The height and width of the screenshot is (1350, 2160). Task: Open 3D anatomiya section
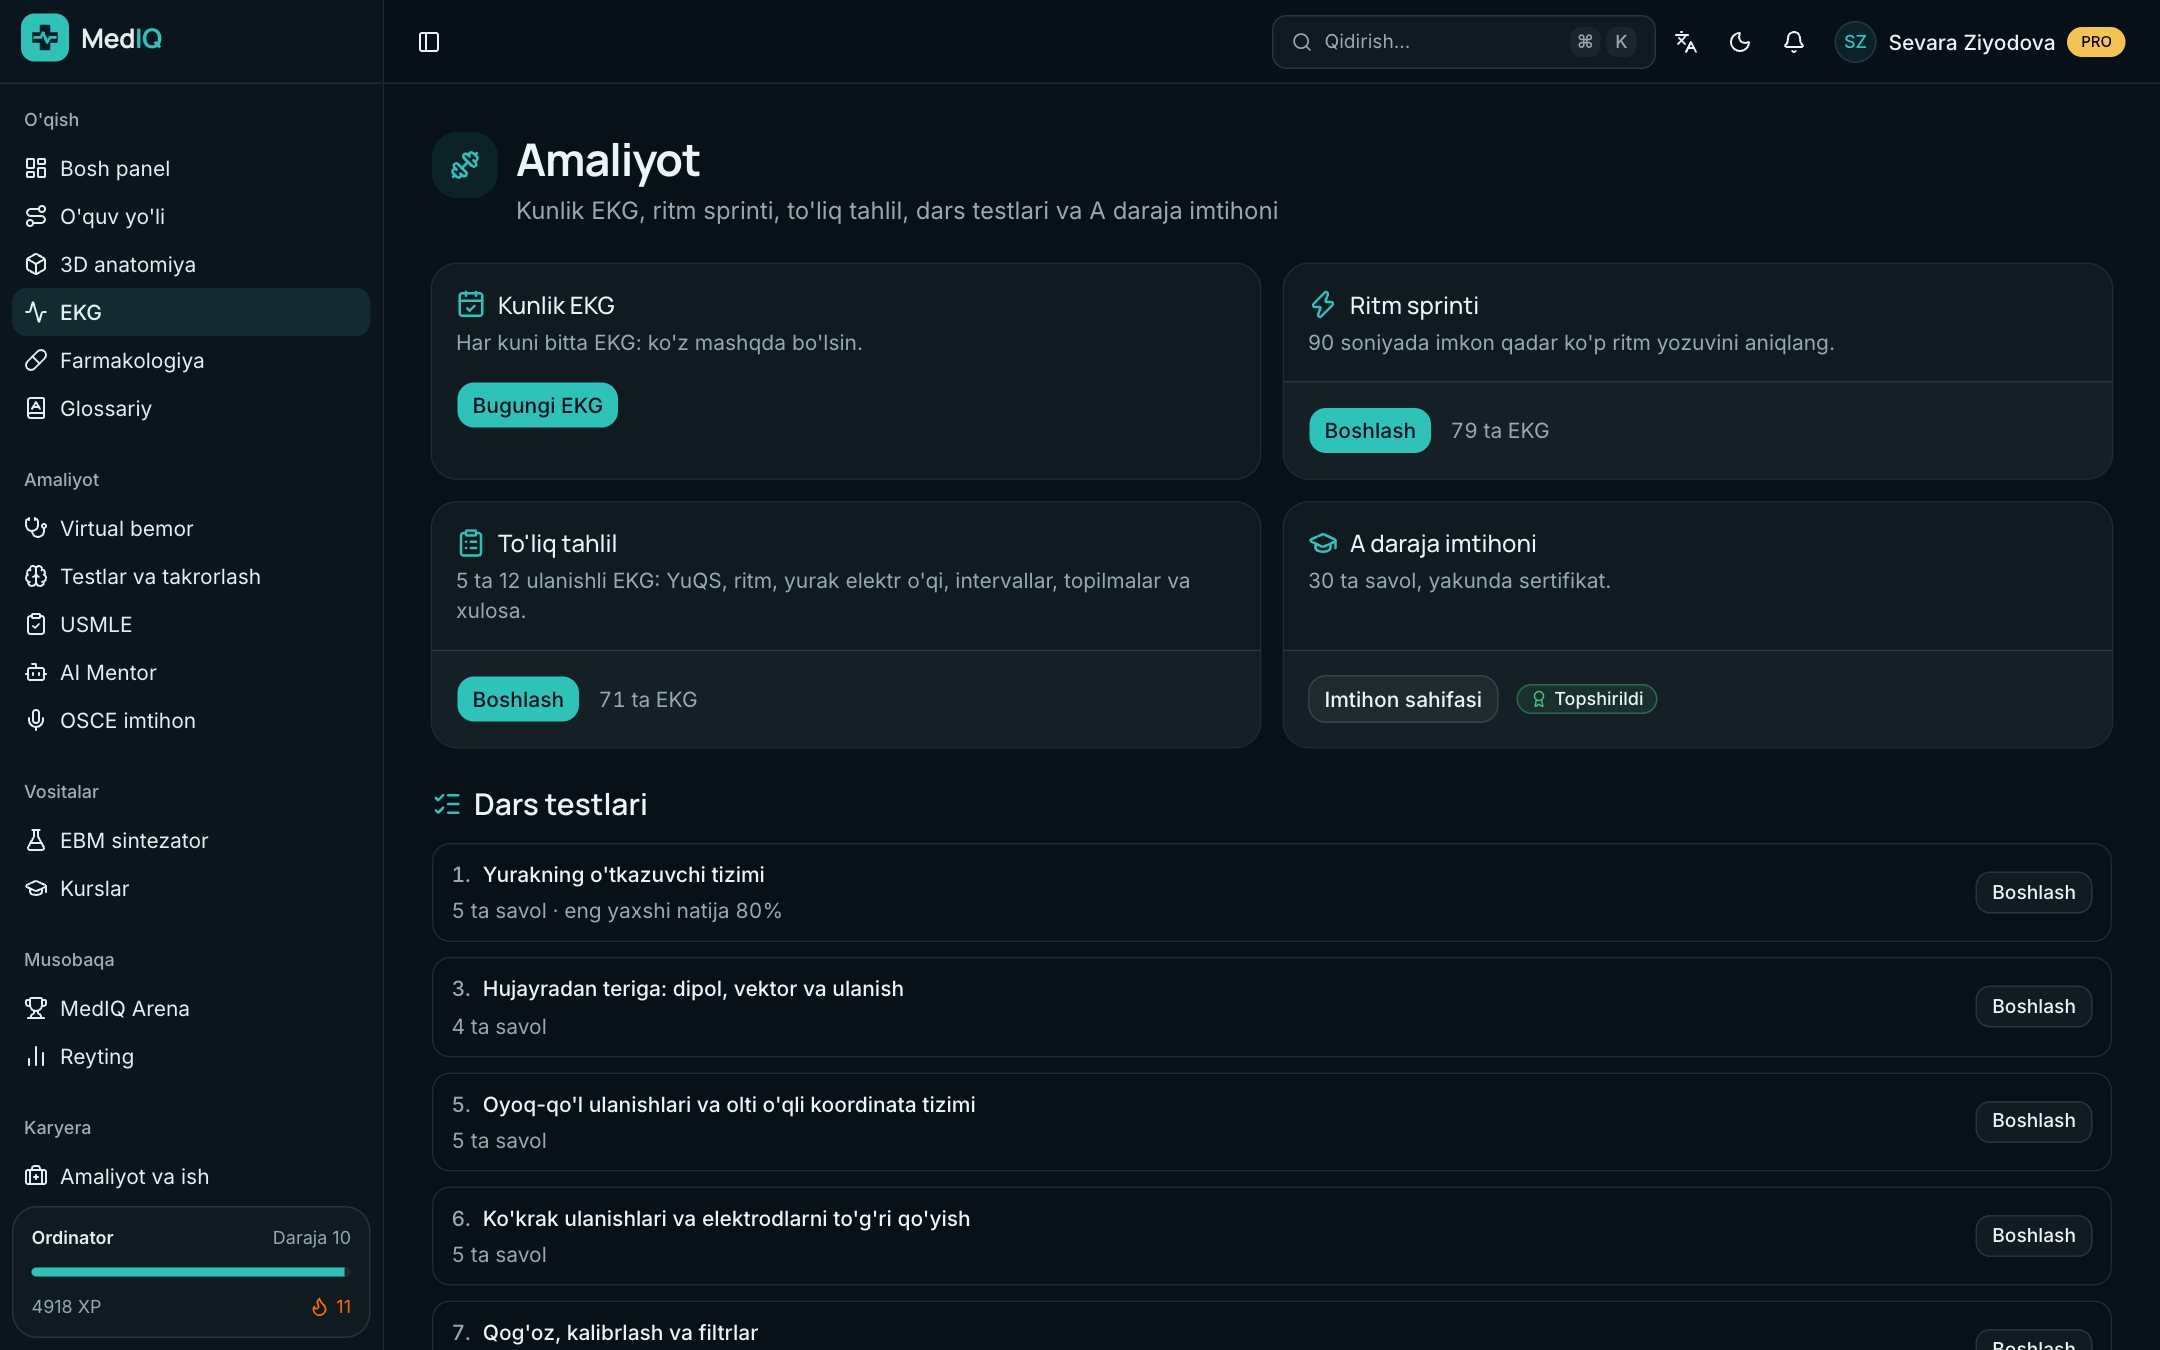tap(191, 264)
